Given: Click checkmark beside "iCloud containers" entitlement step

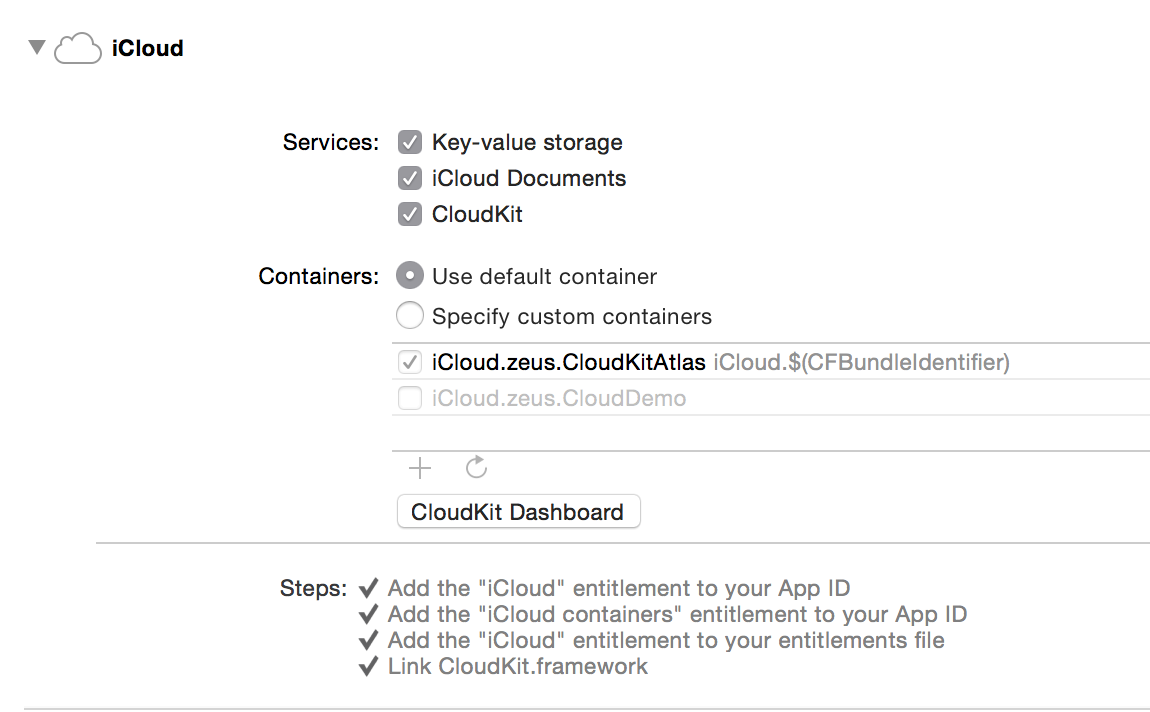Looking at the screenshot, I should coord(369,614).
